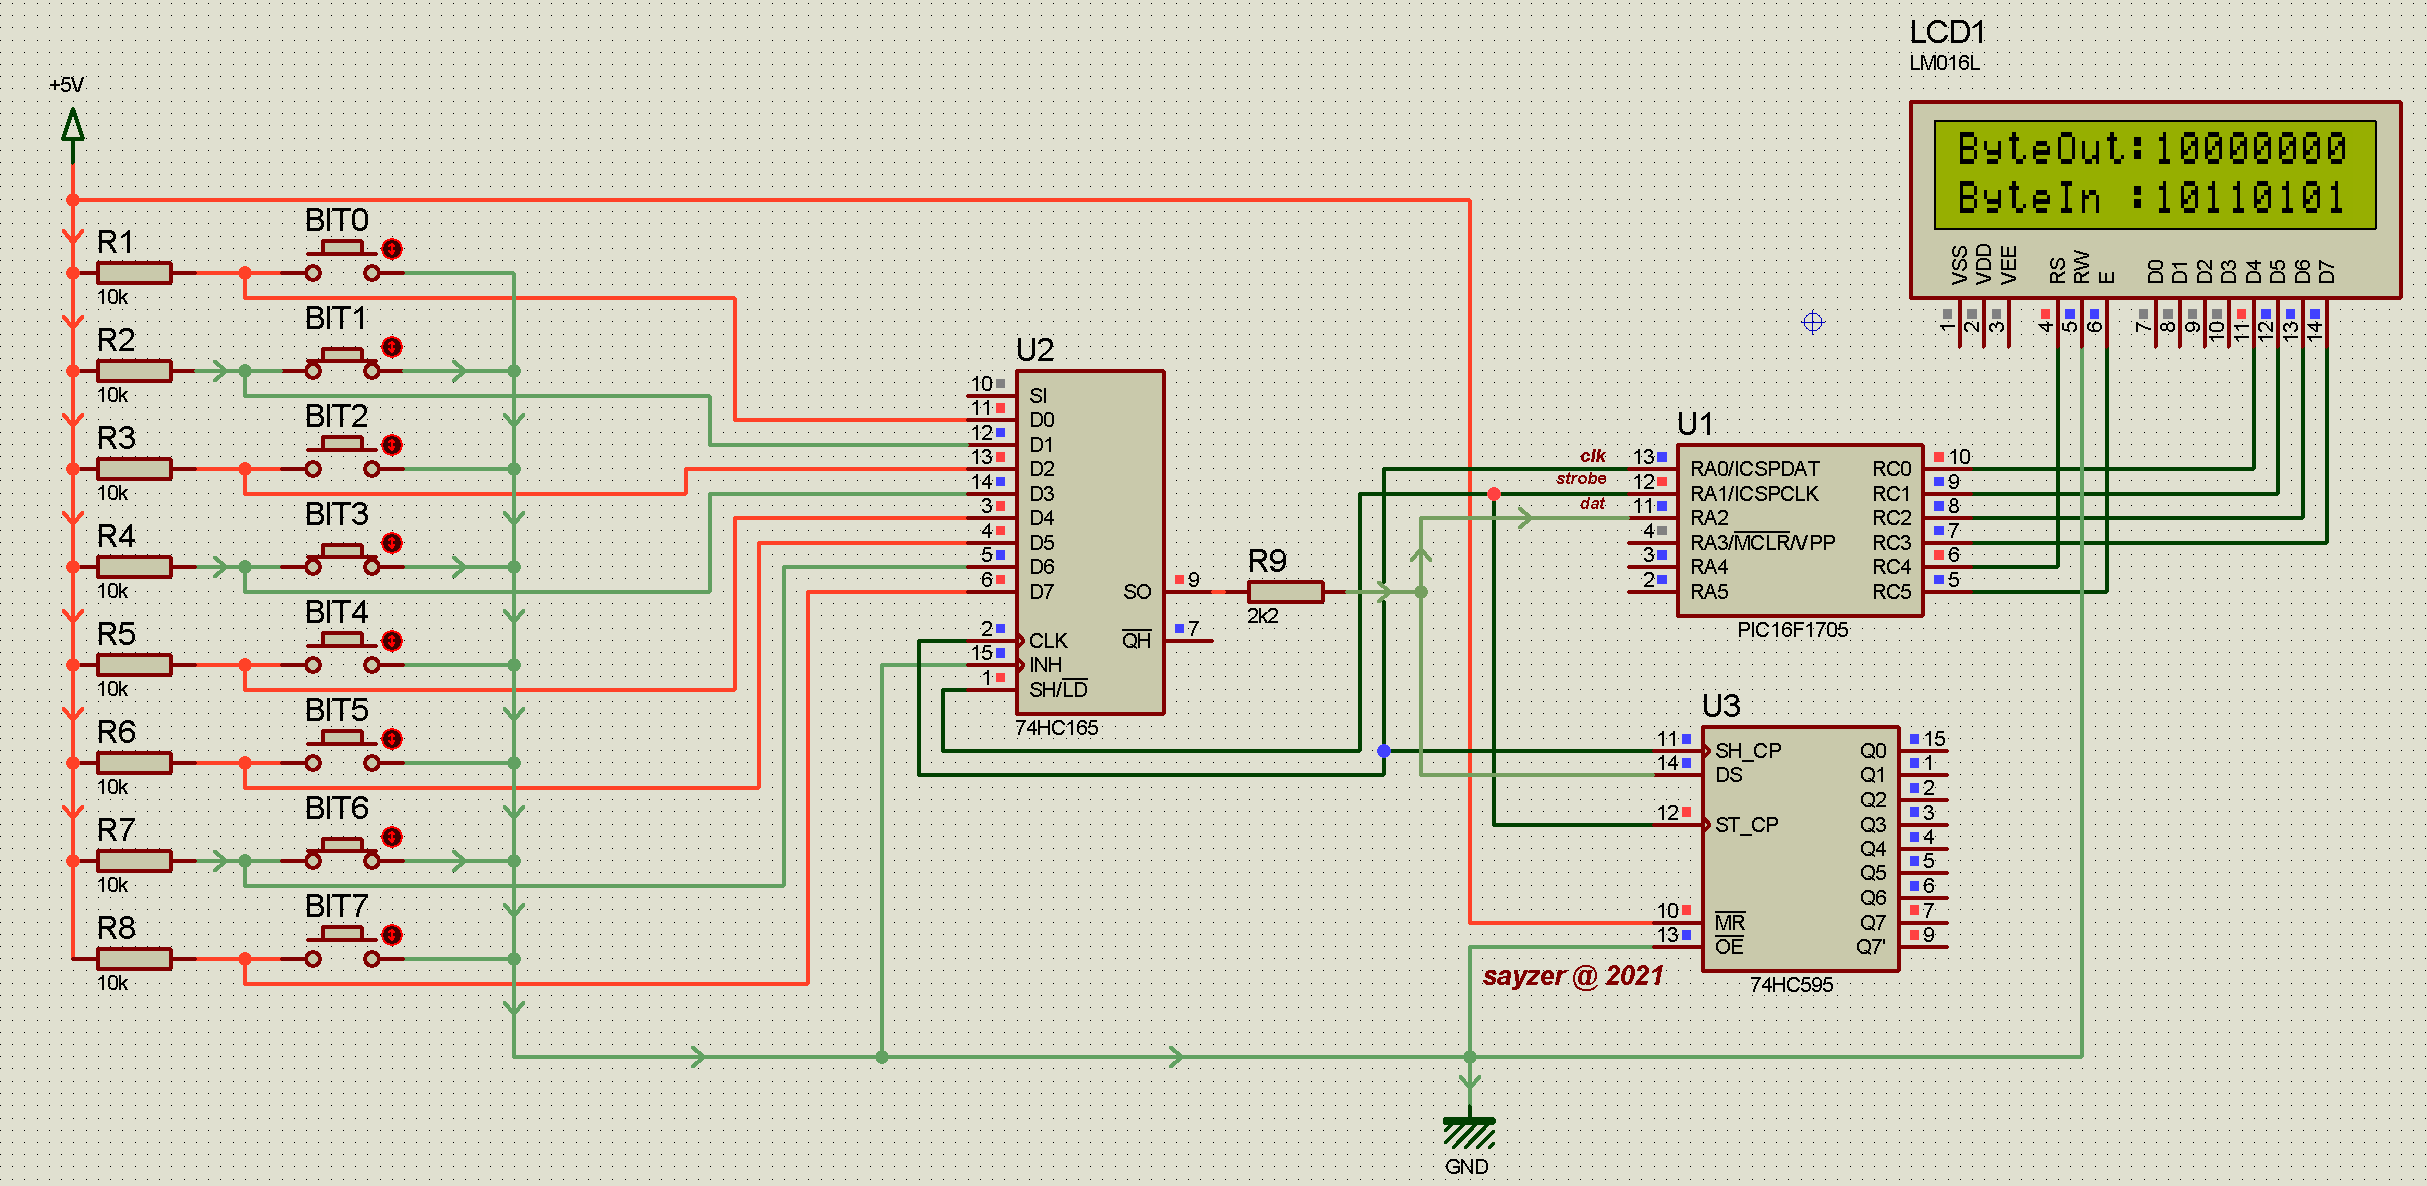Click the blue origin crosshair marker
The image size is (2427, 1186).
(1812, 322)
